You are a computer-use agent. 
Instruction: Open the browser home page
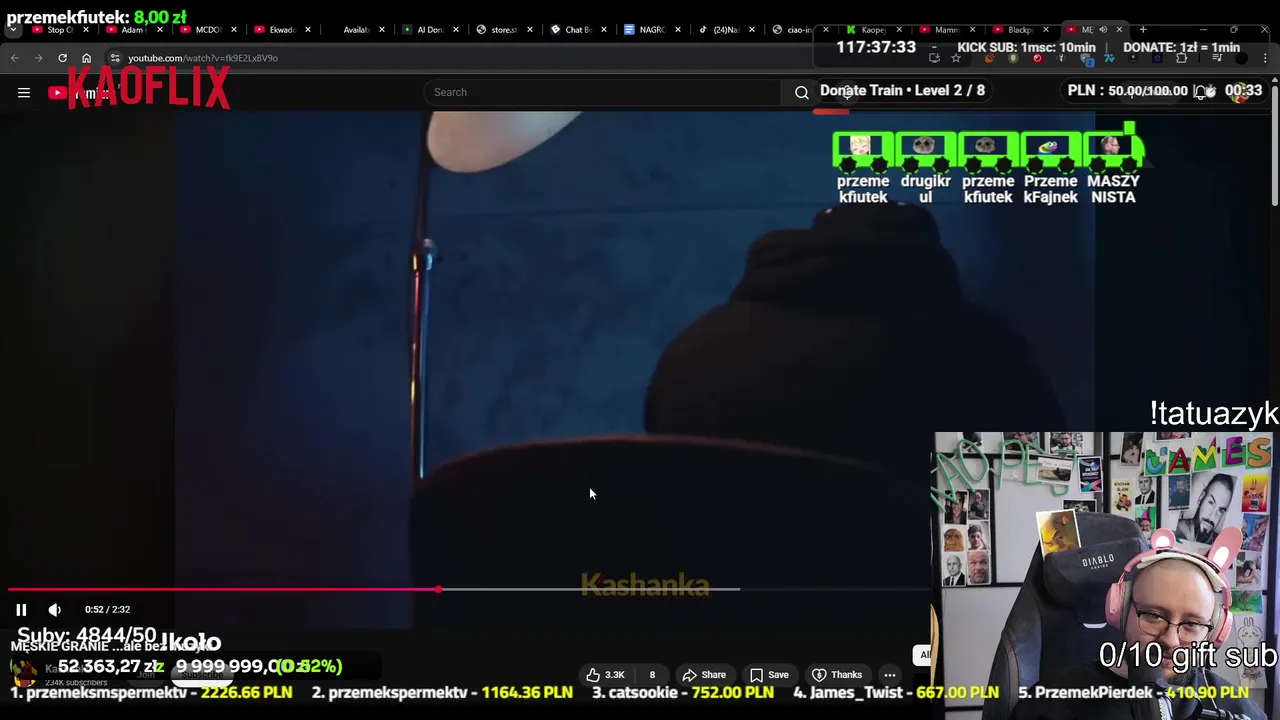[86, 58]
